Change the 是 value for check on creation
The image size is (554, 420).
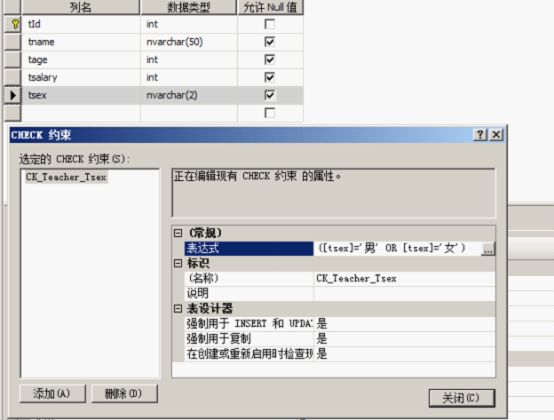[404, 354]
